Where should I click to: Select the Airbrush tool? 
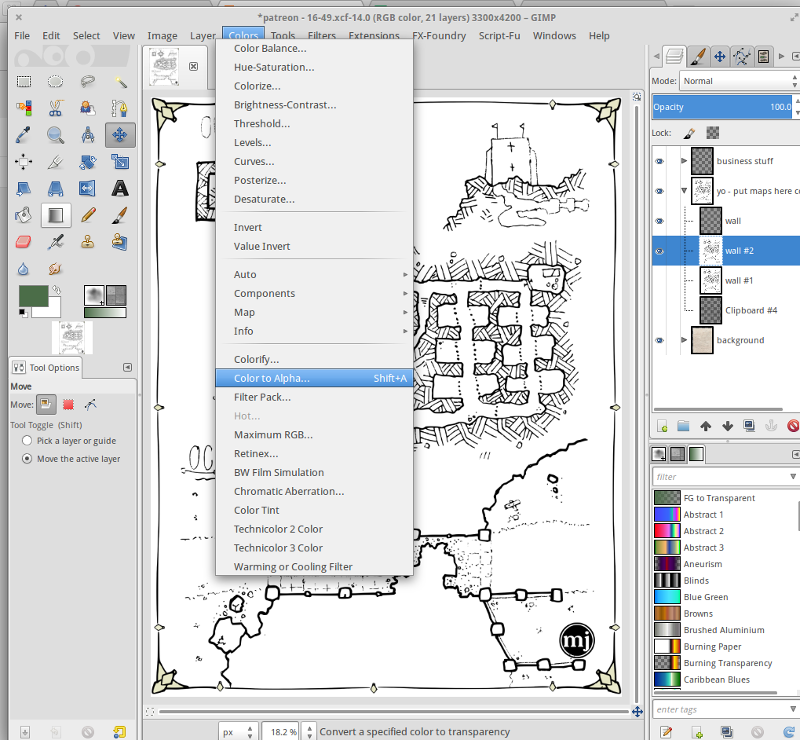55,242
